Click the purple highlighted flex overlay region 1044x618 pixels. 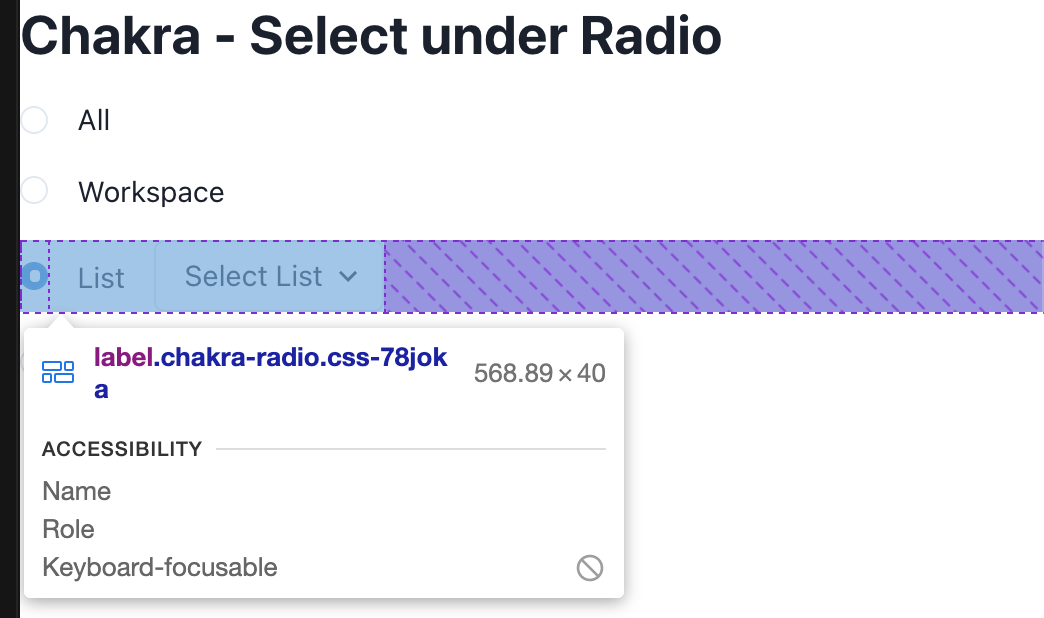[700, 276]
